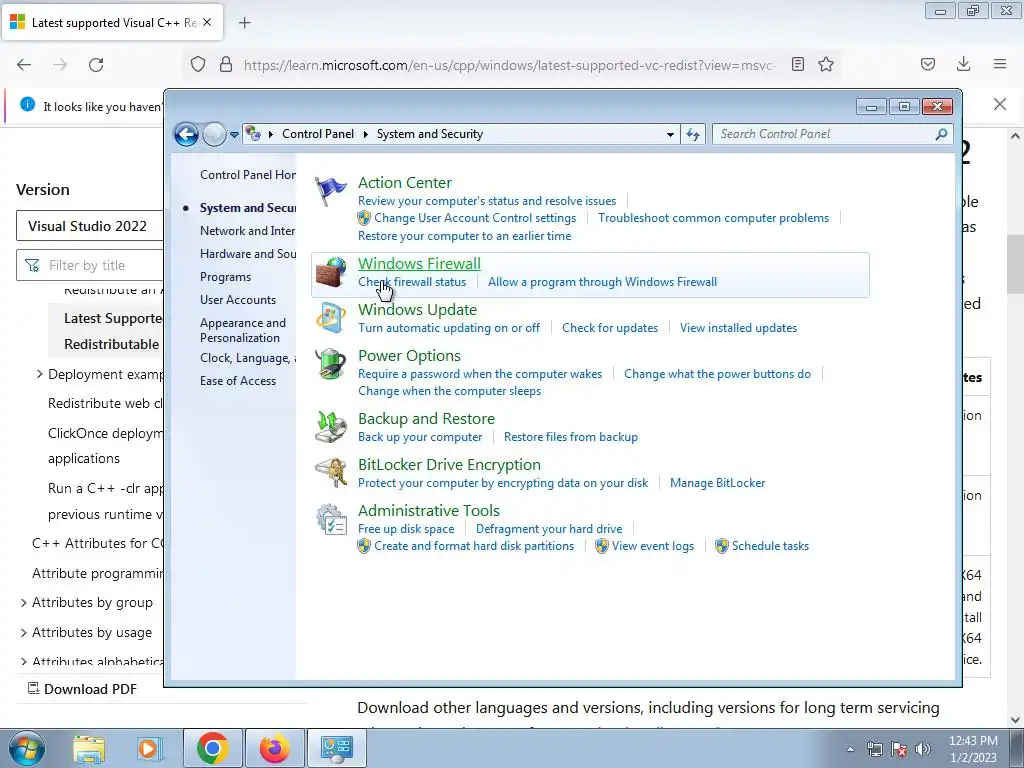The width and height of the screenshot is (1024, 768).
Task: Open recent pages dropdown arrow
Action: click(234, 135)
